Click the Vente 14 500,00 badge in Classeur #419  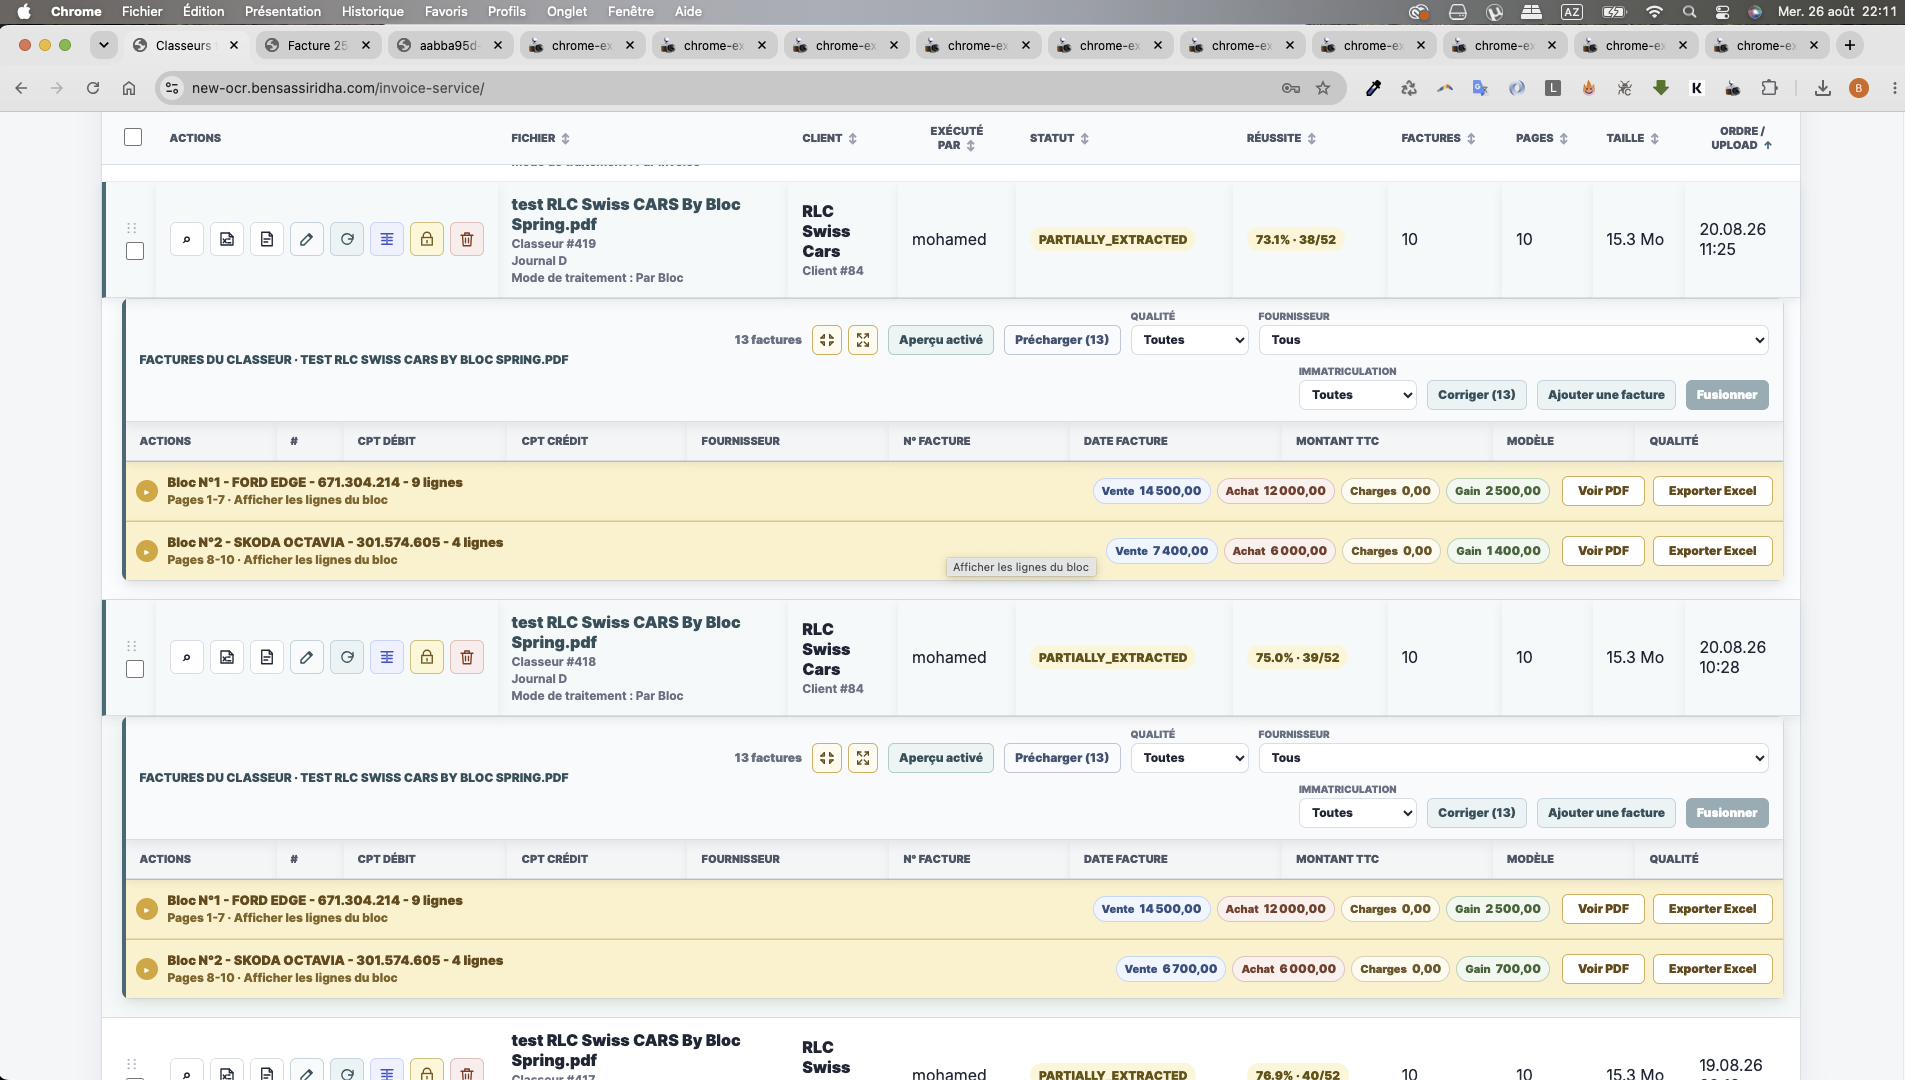[x=1151, y=491]
